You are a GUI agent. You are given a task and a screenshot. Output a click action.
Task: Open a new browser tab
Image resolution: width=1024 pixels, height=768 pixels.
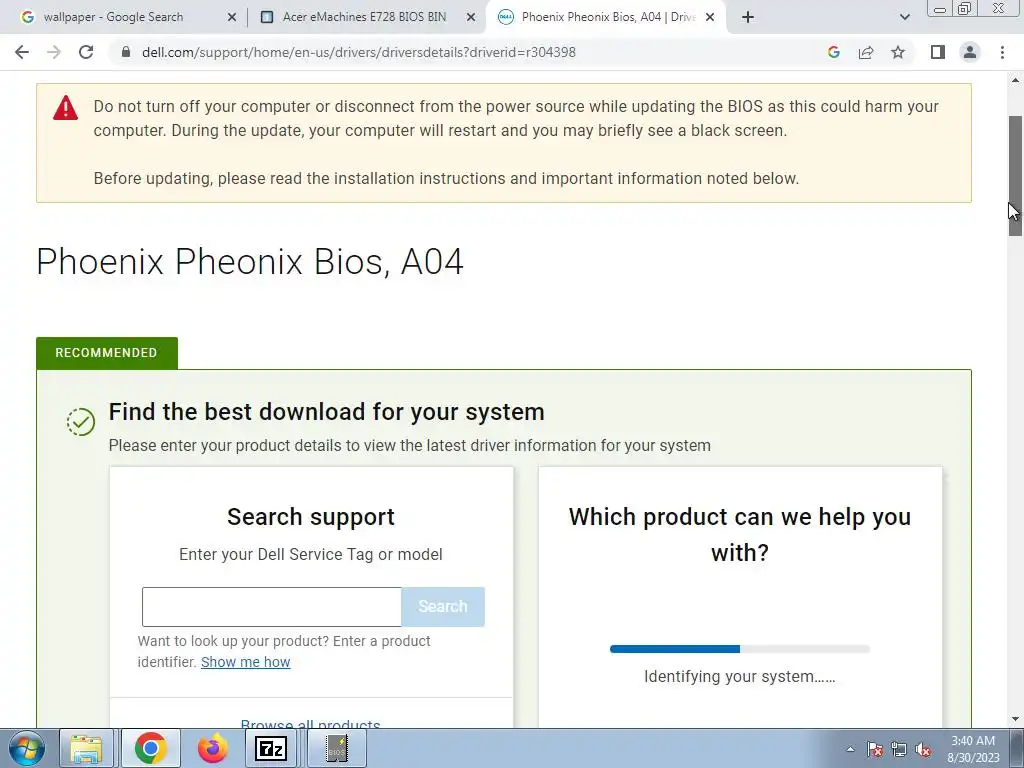click(x=748, y=17)
